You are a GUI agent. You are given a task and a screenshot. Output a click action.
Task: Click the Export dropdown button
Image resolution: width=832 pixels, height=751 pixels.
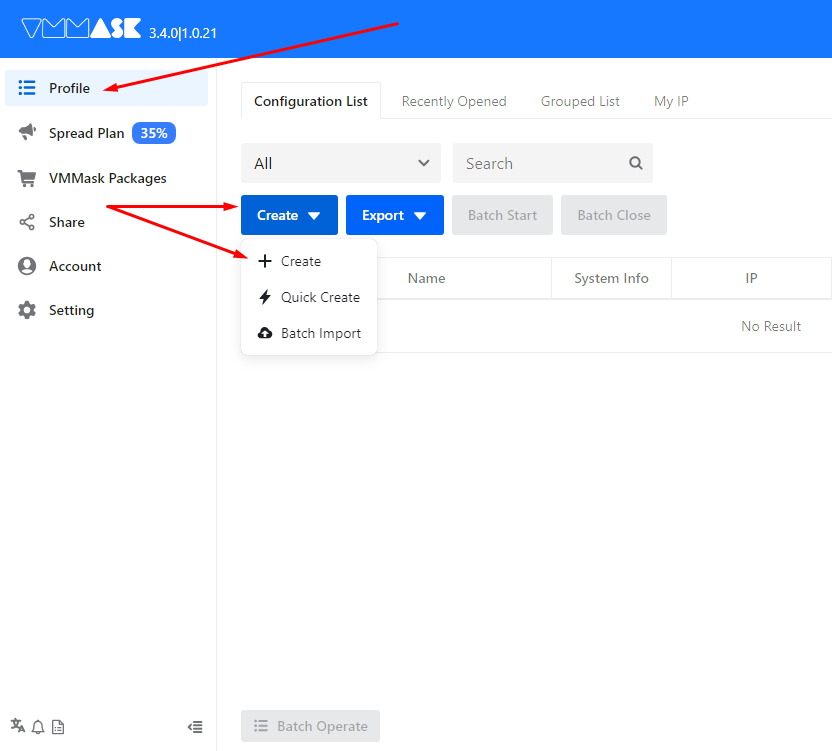tap(395, 215)
